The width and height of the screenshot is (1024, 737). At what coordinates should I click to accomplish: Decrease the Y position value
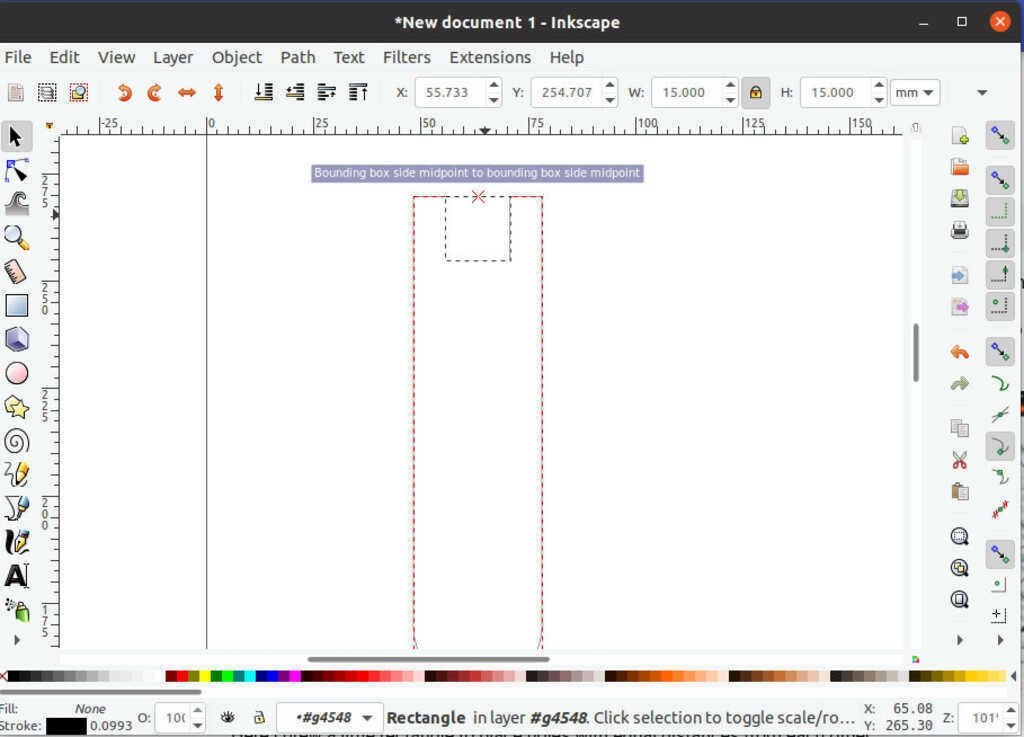(609, 100)
